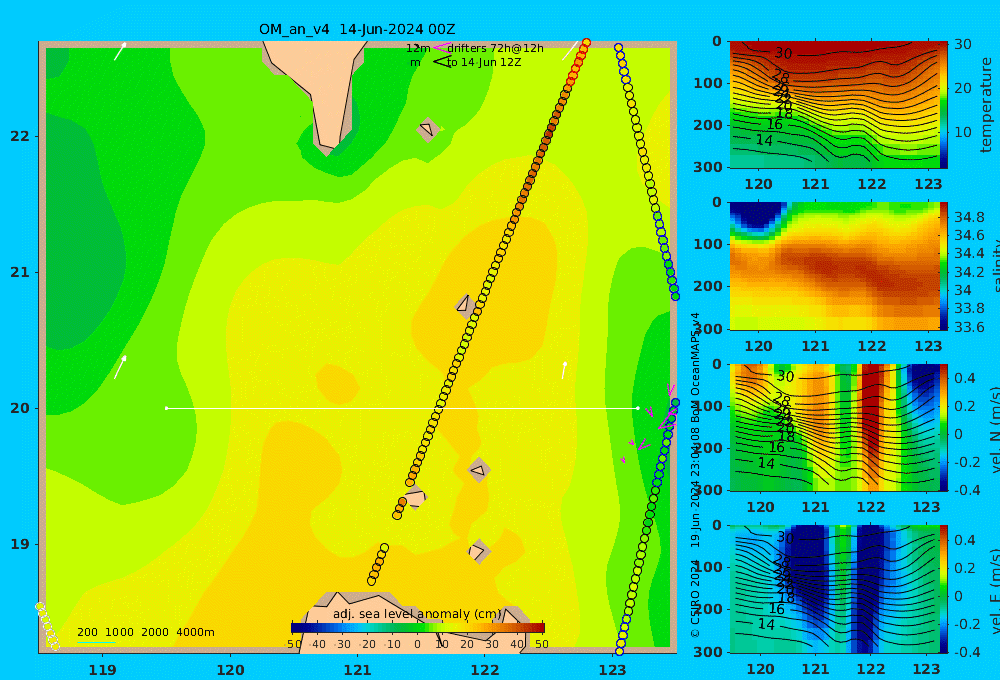Click the vel. E colorbar
1000x680 pixels.
pos(944,589)
